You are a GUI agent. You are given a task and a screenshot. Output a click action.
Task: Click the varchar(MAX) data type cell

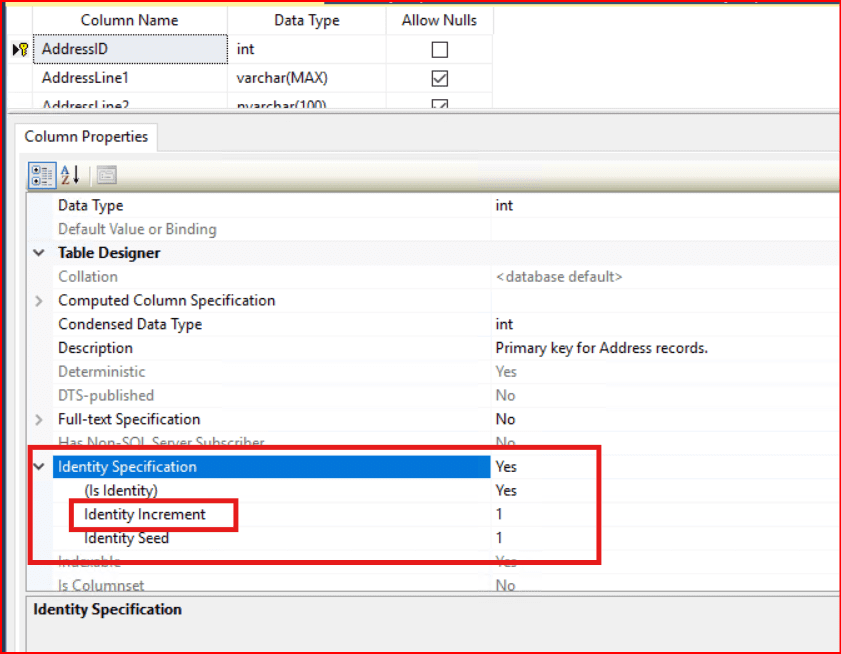(306, 78)
